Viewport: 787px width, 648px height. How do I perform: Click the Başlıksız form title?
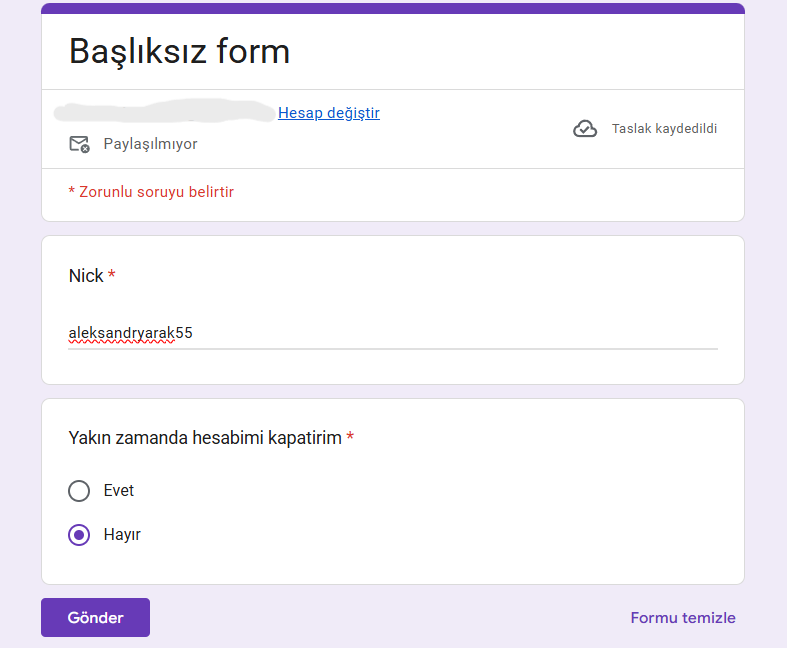coord(179,51)
